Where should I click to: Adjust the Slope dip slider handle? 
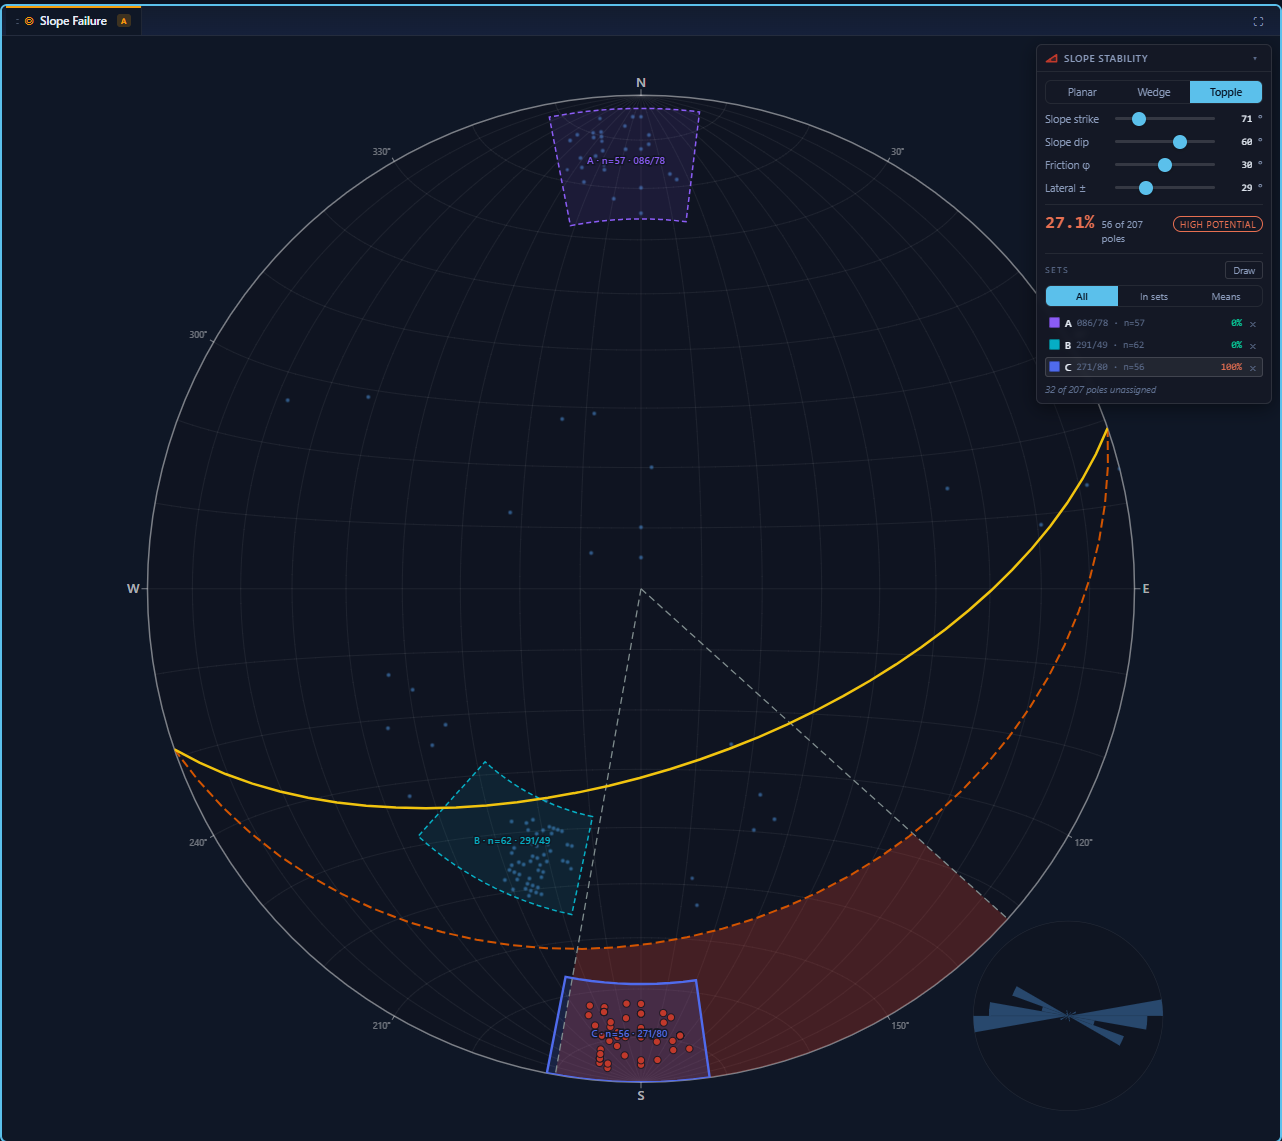pos(1180,142)
